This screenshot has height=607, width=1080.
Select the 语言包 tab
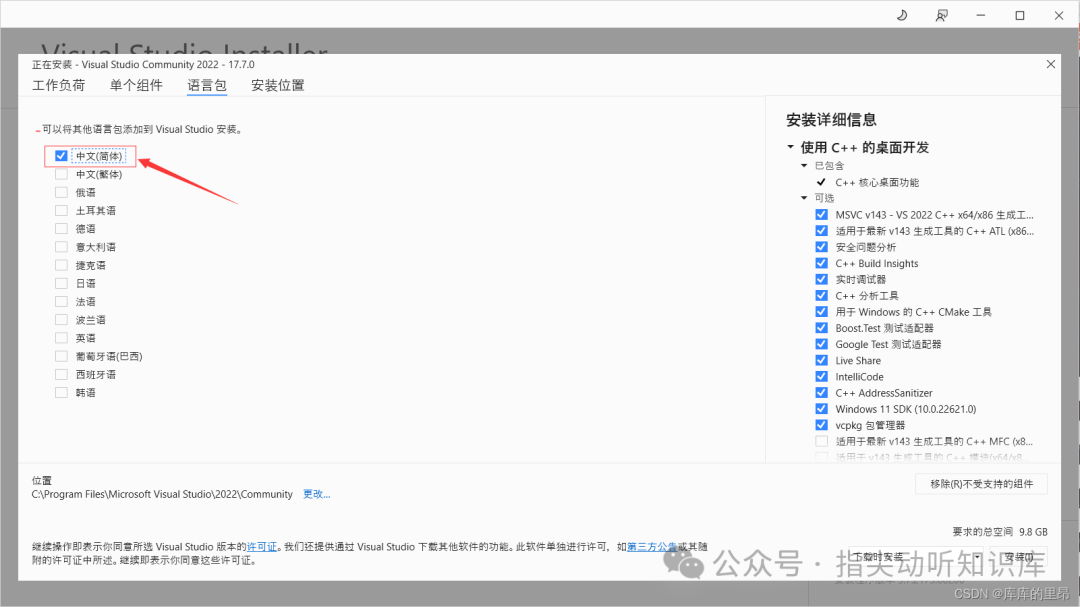point(207,85)
